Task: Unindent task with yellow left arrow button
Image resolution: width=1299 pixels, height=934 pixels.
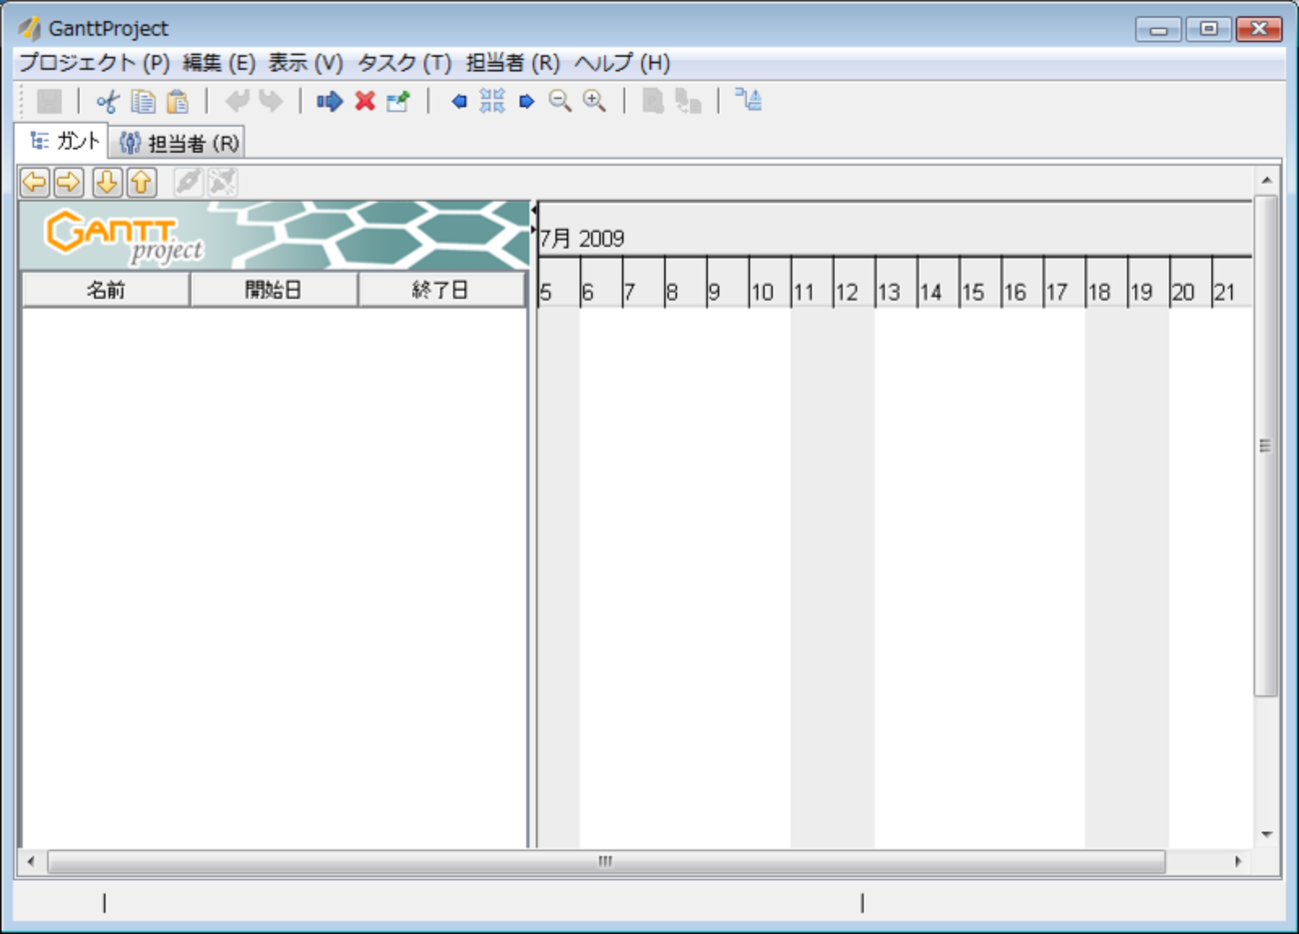Action: coord(35,182)
